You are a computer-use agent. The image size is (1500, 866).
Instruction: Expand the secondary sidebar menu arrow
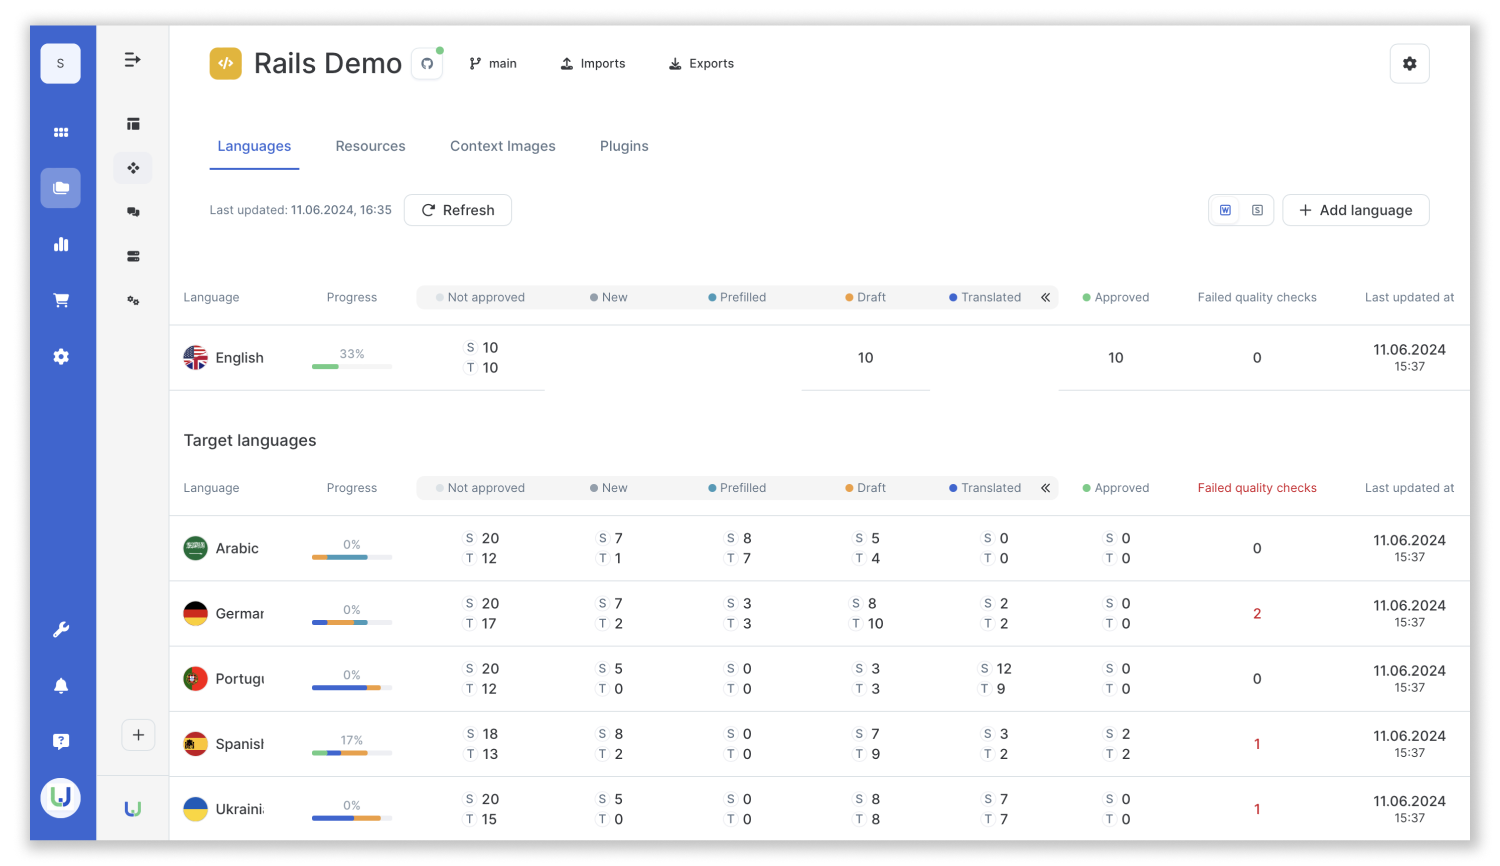point(133,60)
